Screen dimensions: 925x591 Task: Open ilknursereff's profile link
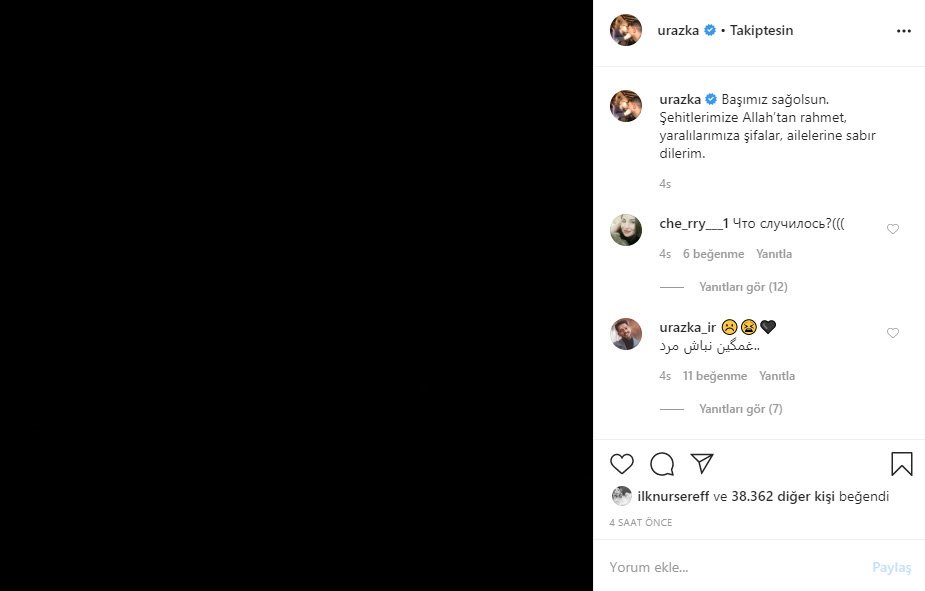[x=673, y=496]
